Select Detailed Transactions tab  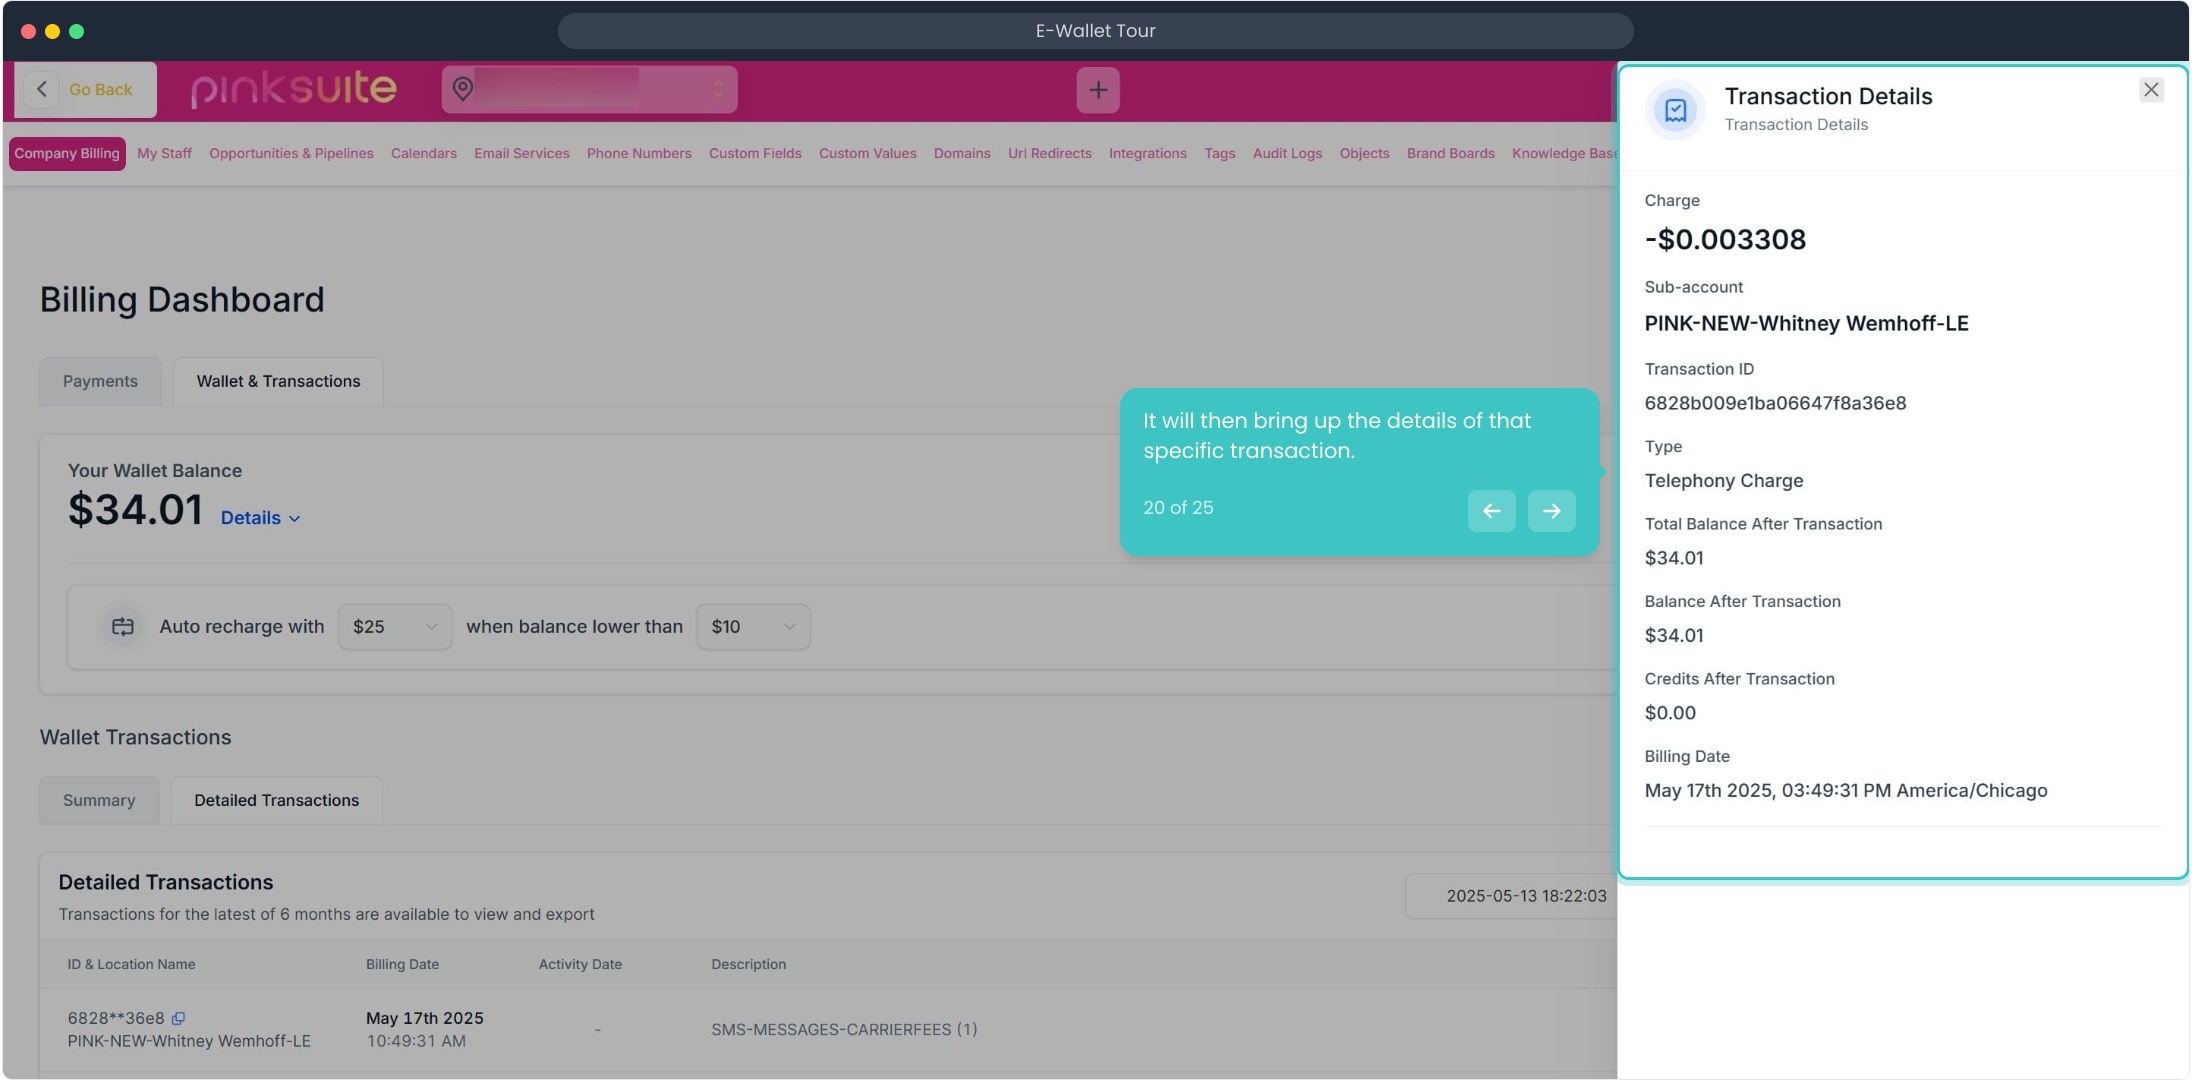pos(276,800)
